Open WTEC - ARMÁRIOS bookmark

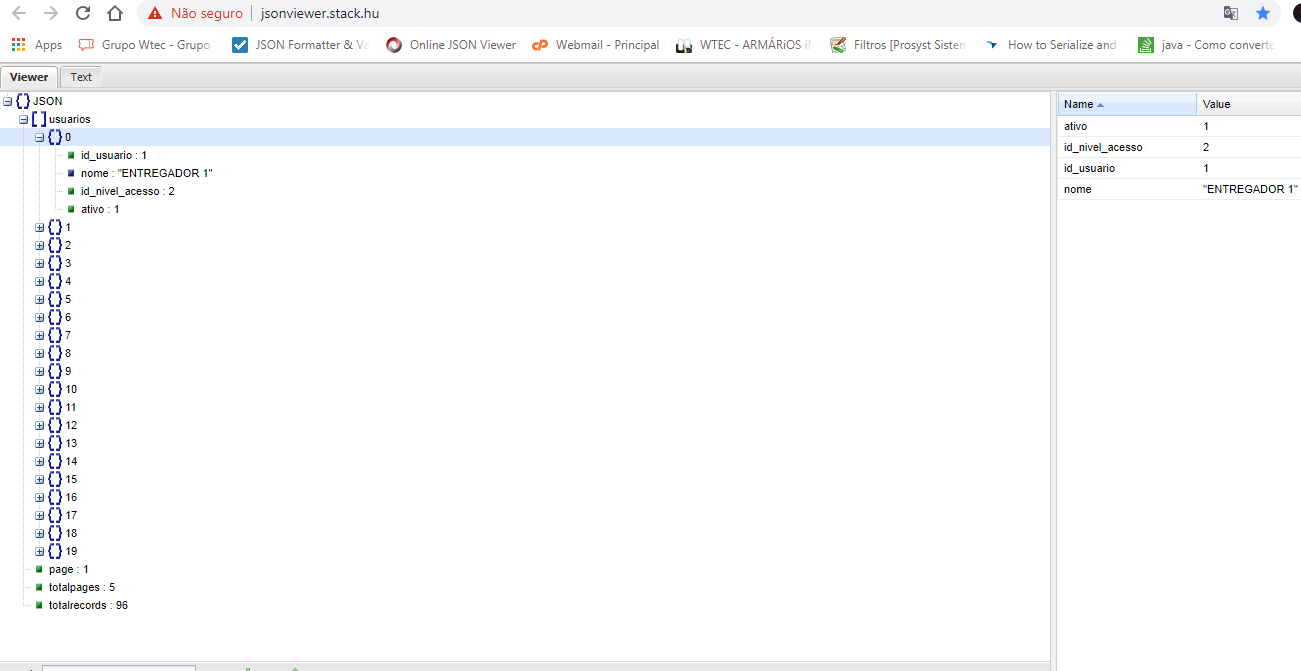coord(744,45)
